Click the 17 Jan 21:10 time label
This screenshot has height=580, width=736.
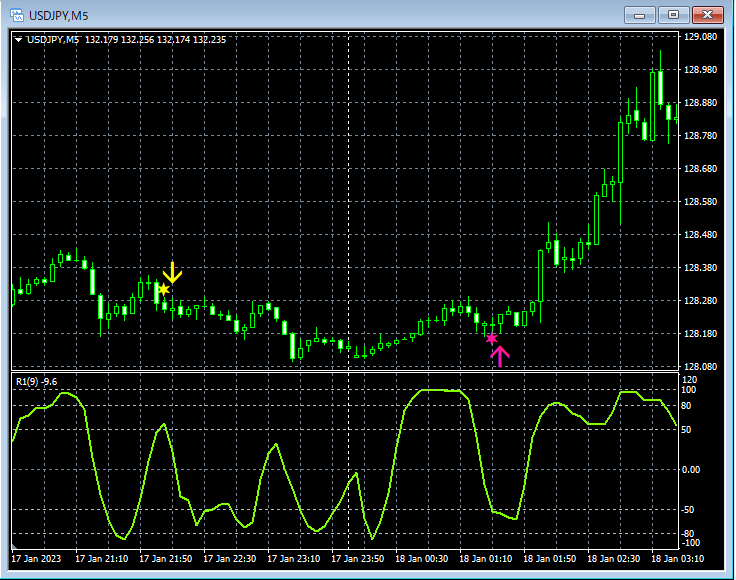pos(101,558)
